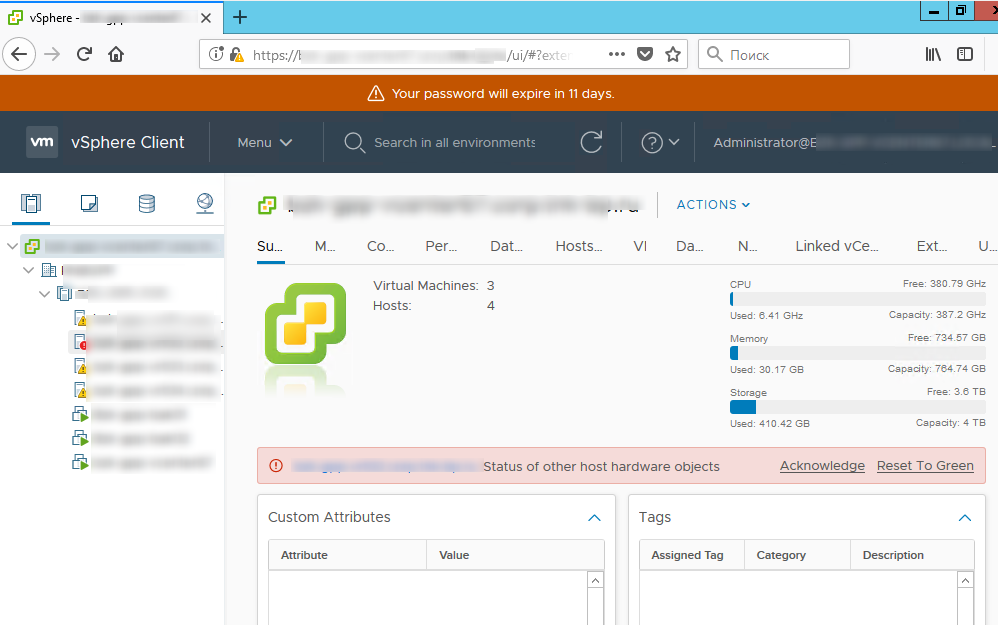Open browser library icon
The image size is (998, 625).
pyautogui.click(x=933, y=54)
